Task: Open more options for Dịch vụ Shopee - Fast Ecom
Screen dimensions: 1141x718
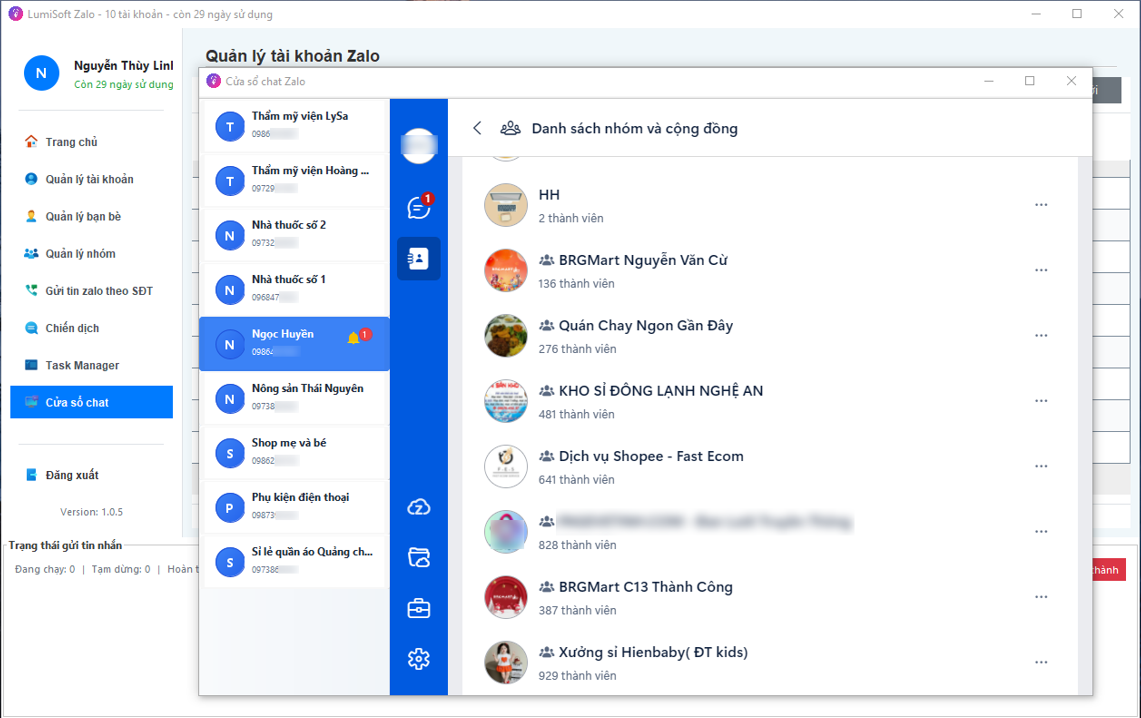Action: (x=1041, y=466)
